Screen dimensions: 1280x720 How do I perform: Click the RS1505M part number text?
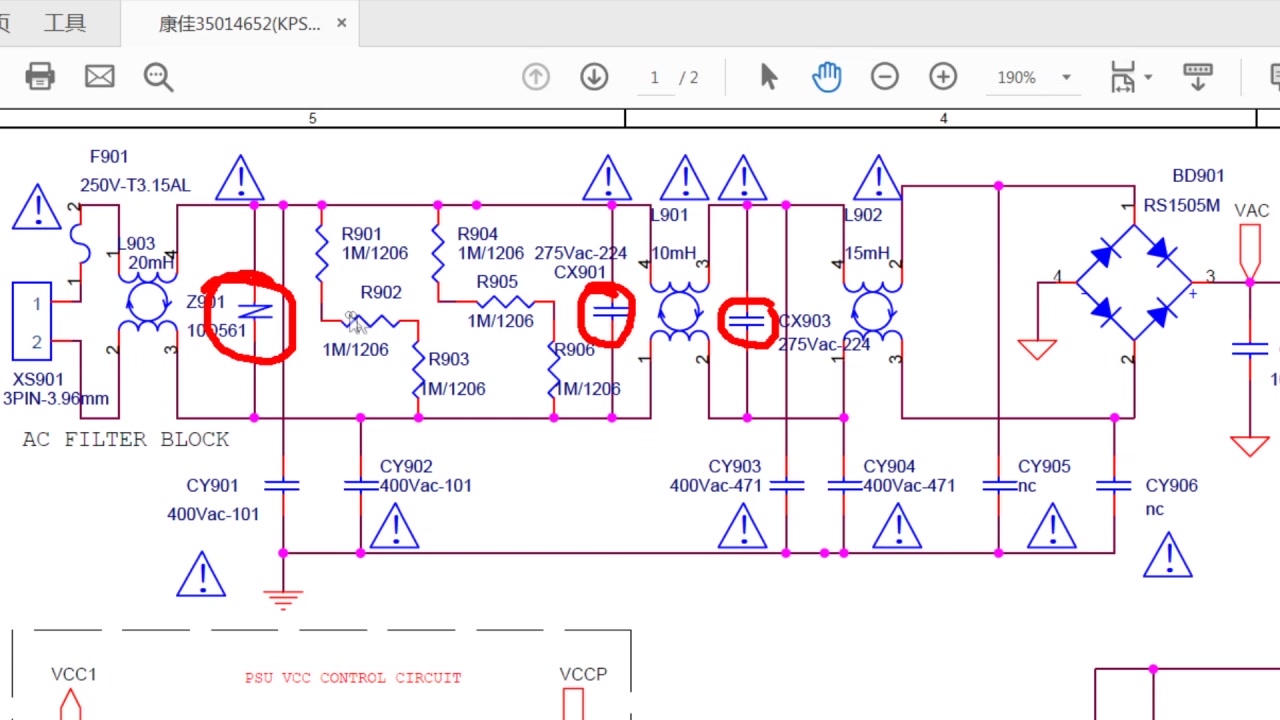(x=1182, y=206)
